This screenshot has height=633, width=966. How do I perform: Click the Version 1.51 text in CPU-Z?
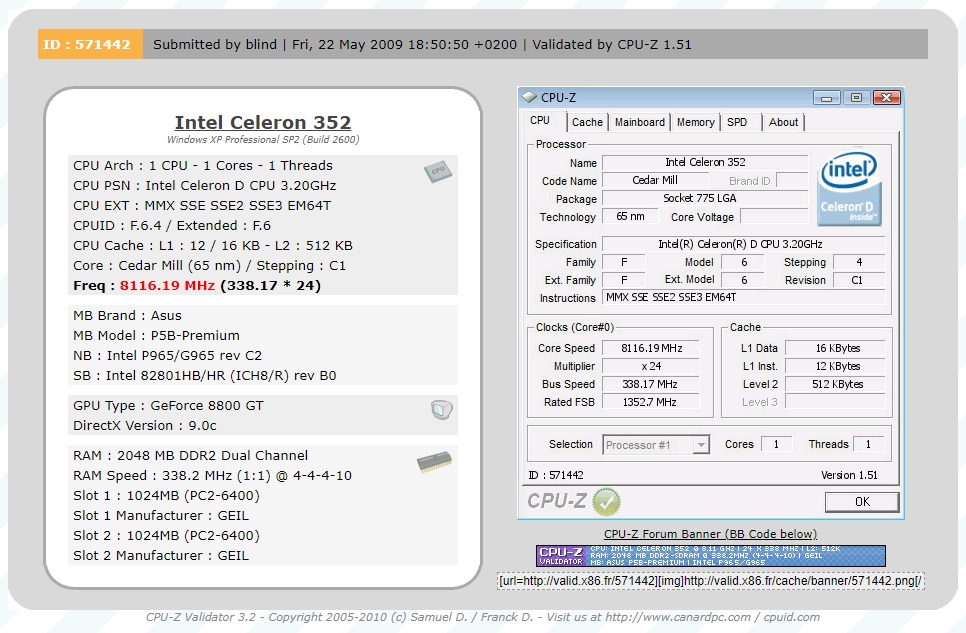849,475
